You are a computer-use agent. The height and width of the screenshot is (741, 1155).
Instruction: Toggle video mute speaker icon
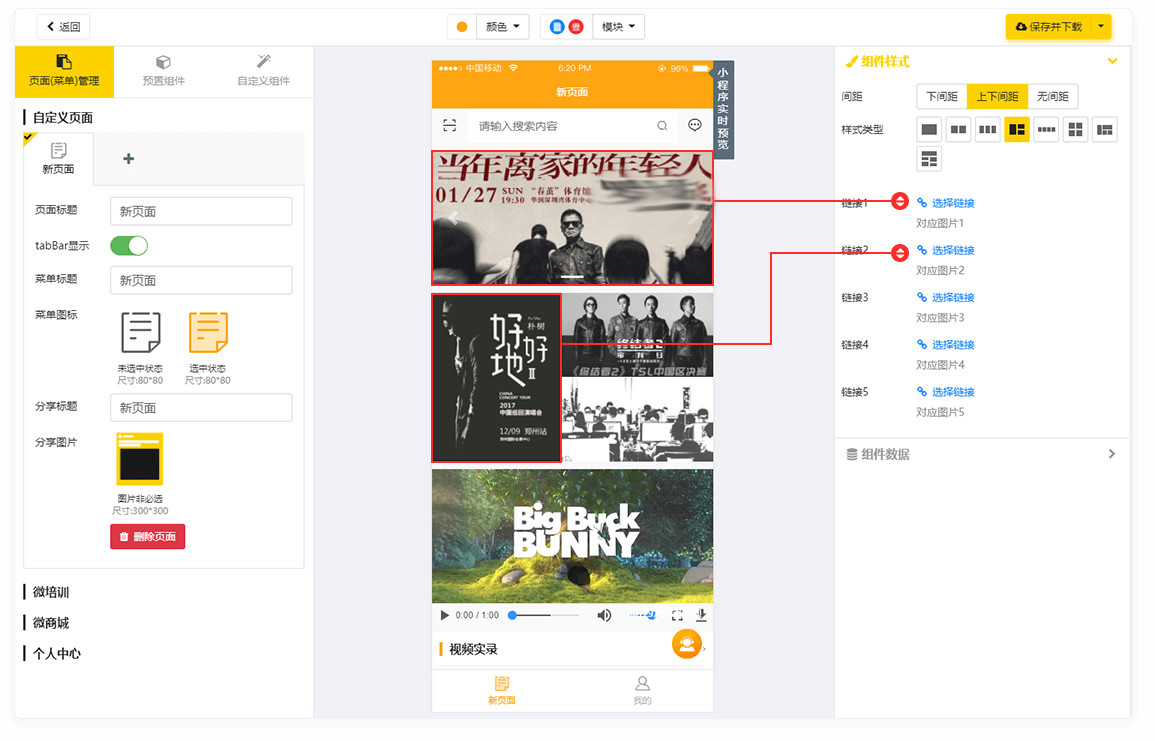pos(604,615)
